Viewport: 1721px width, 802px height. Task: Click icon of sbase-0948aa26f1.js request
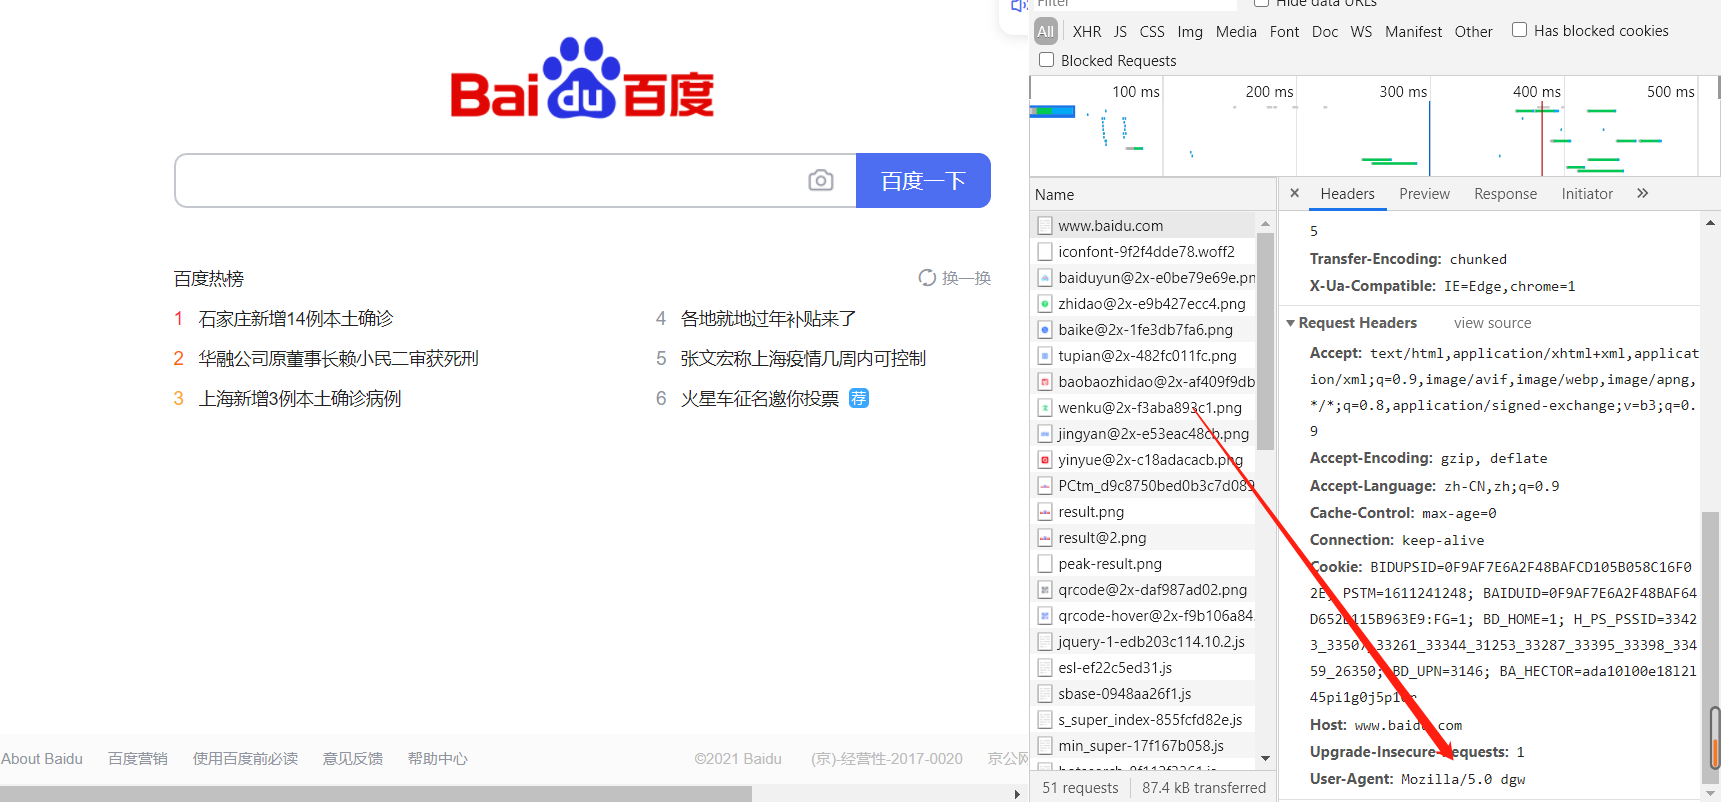click(1045, 694)
